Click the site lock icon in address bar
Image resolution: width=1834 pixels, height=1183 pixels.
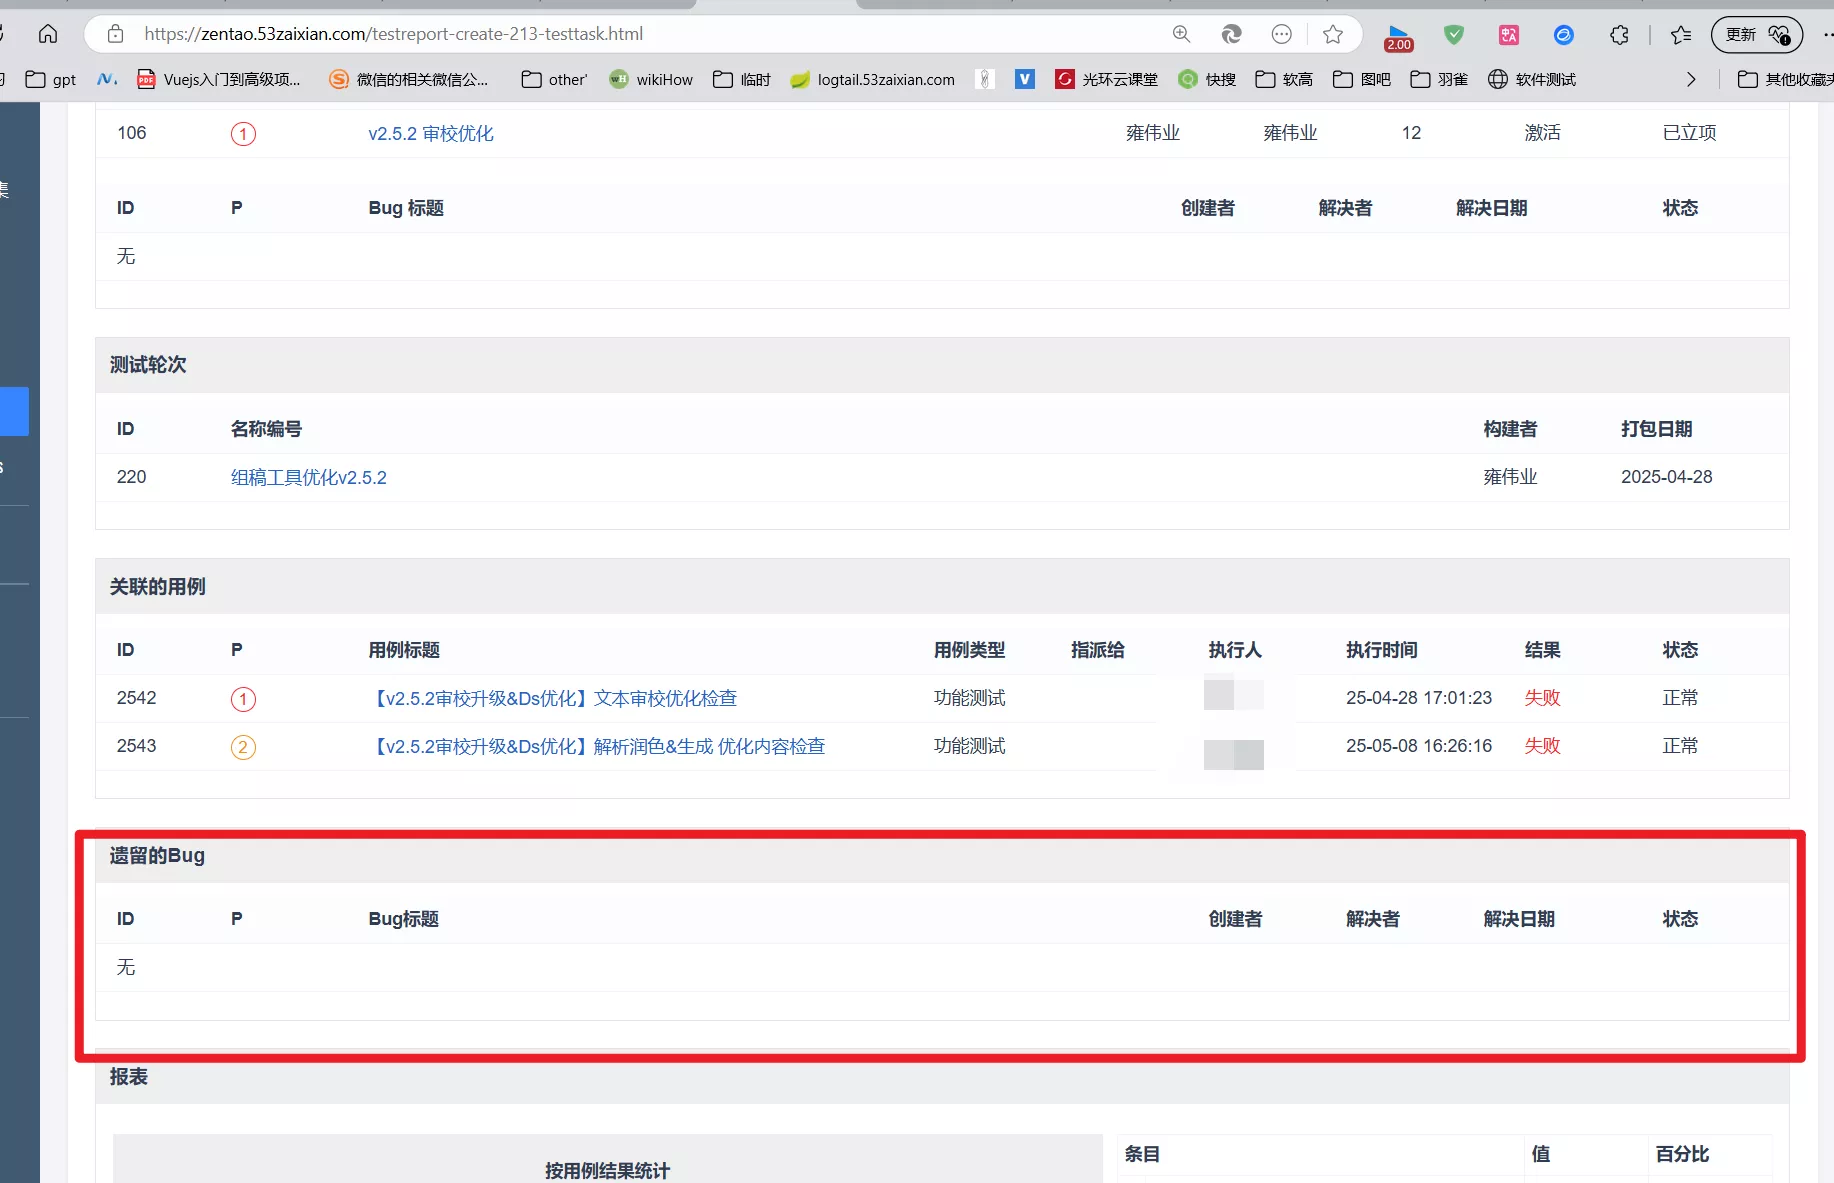[116, 34]
